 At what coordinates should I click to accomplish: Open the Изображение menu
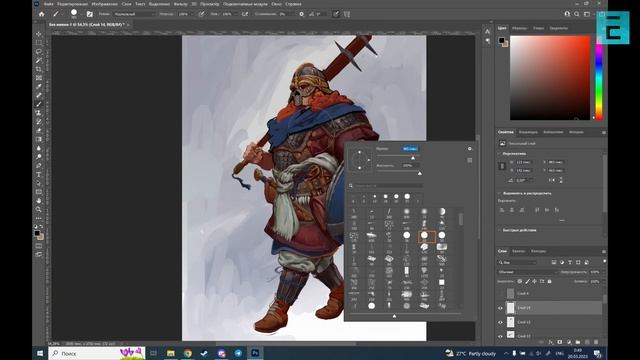tap(104, 4)
